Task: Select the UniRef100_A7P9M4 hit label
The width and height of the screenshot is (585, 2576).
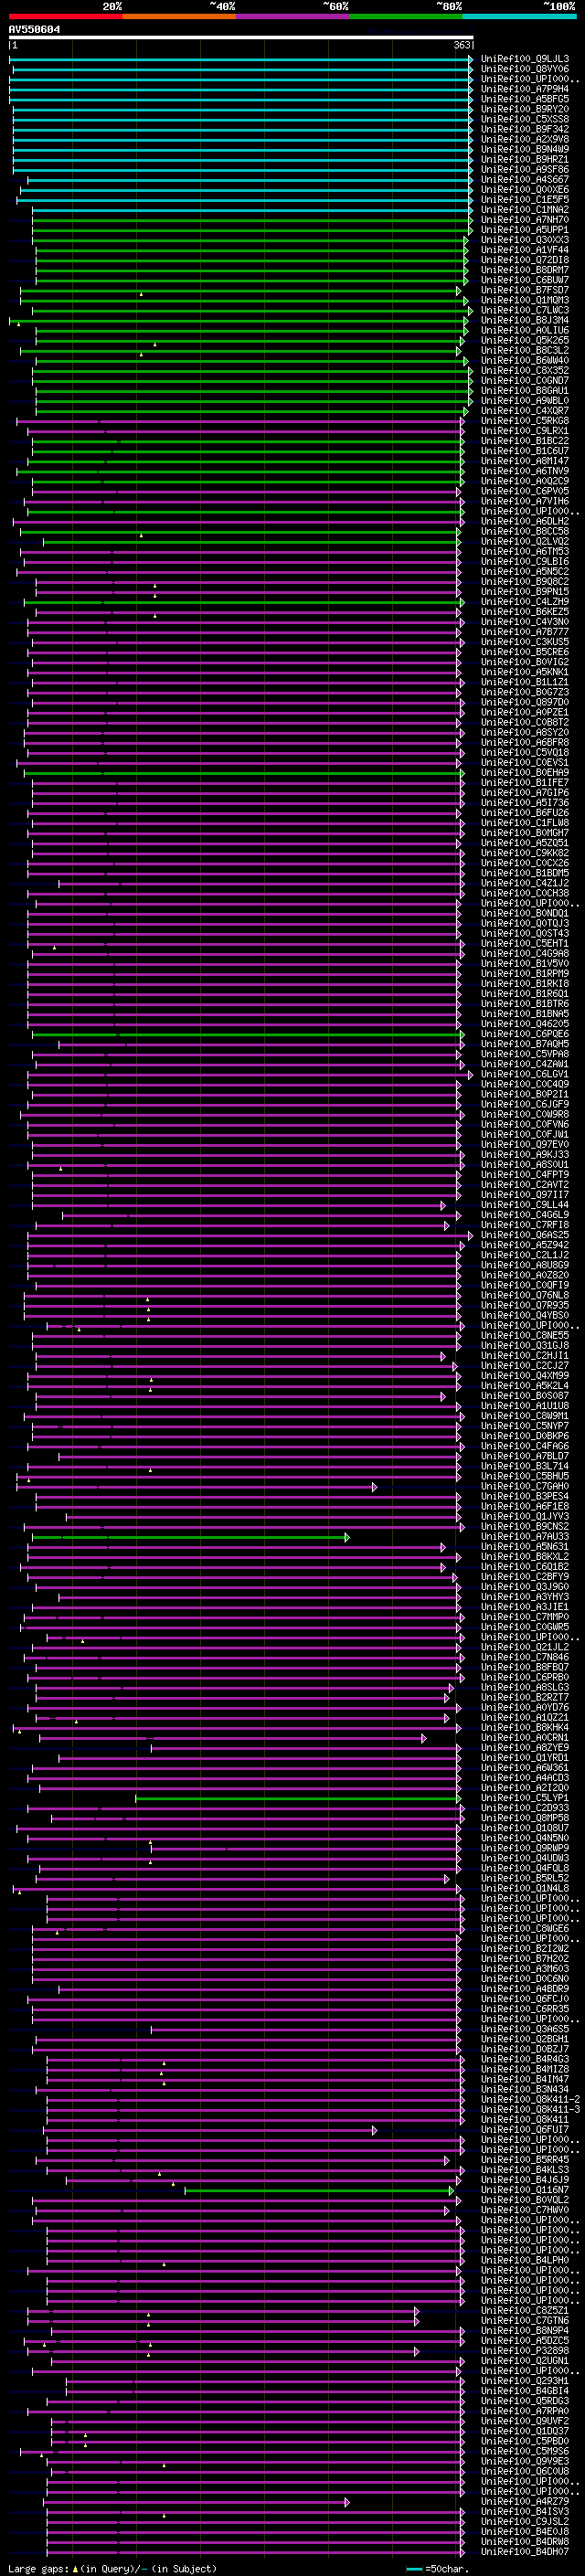Action: (x=524, y=89)
